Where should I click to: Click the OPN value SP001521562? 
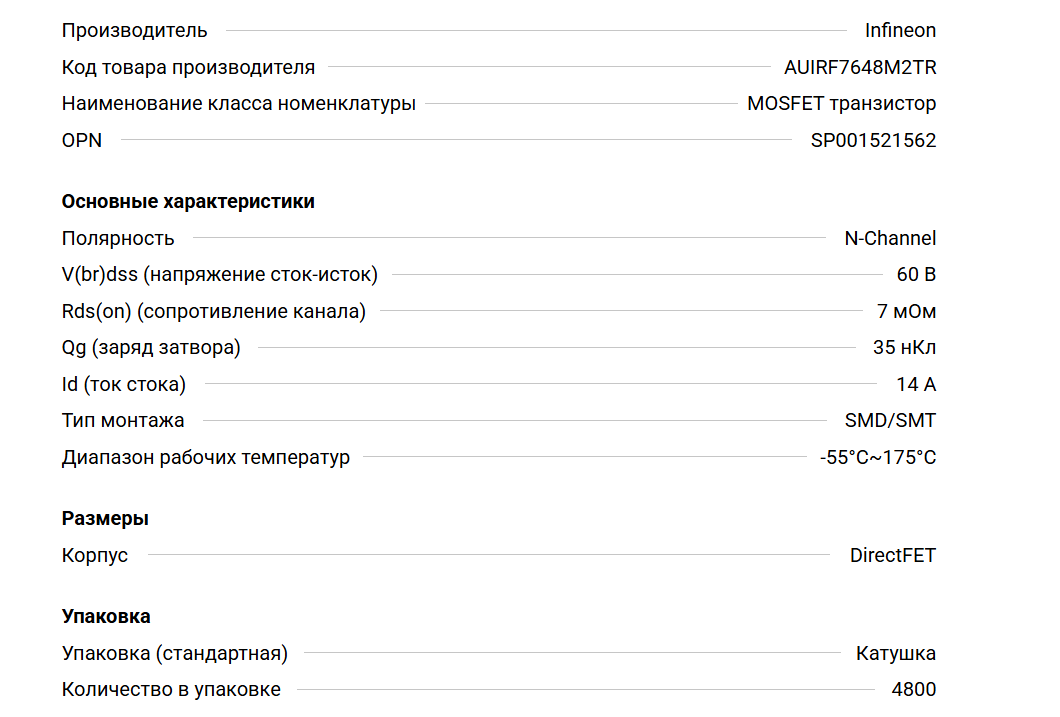873,140
